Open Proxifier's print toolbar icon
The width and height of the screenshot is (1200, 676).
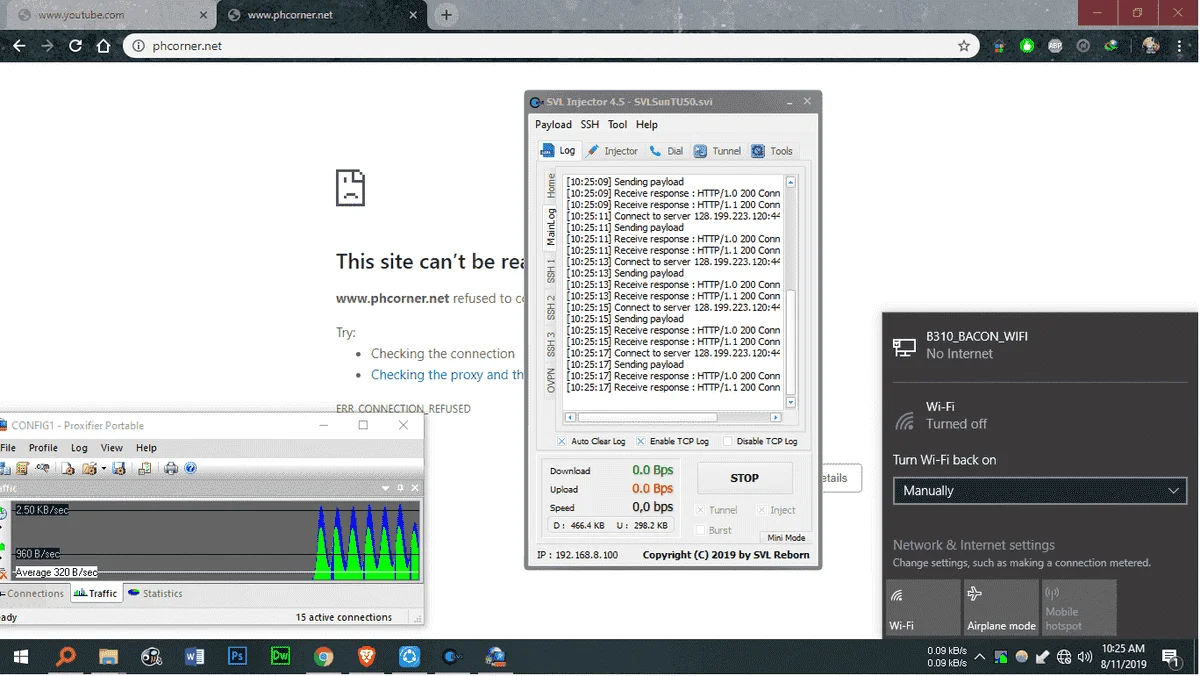pyautogui.click(x=171, y=468)
